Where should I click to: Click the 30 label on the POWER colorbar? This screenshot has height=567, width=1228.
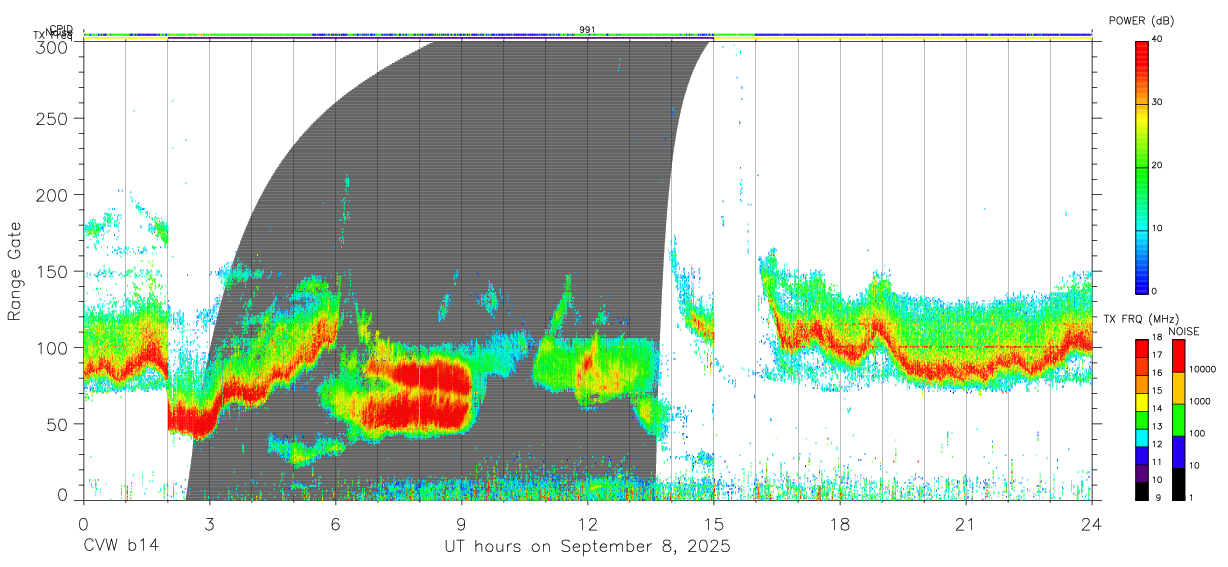pos(1159,102)
